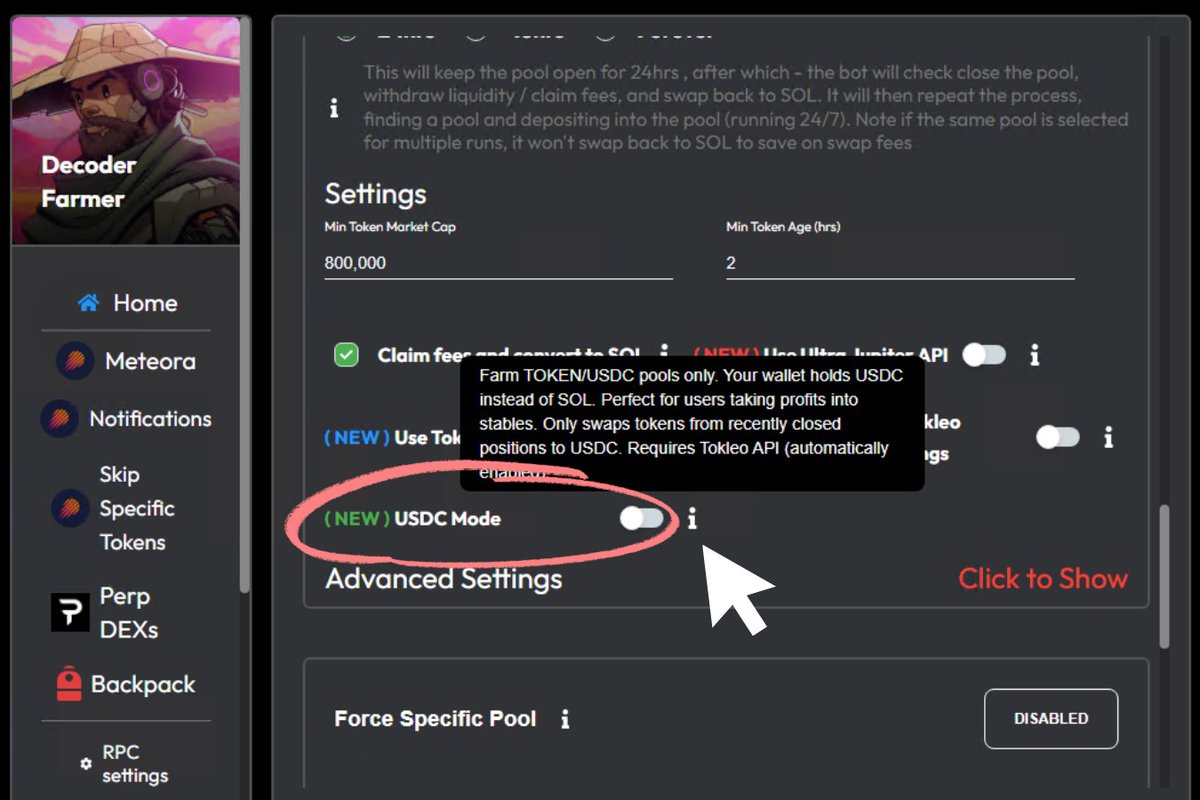Click the Perp DEXs P icon
Image resolution: width=1200 pixels, height=800 pixels.
tap(70, 613)
